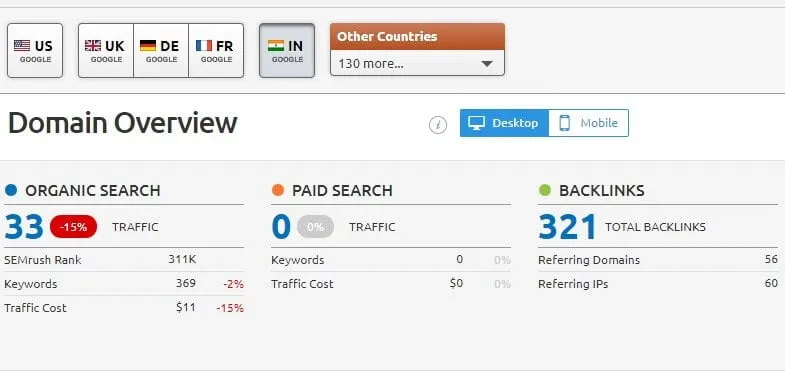Click the US flag icon

22,46
